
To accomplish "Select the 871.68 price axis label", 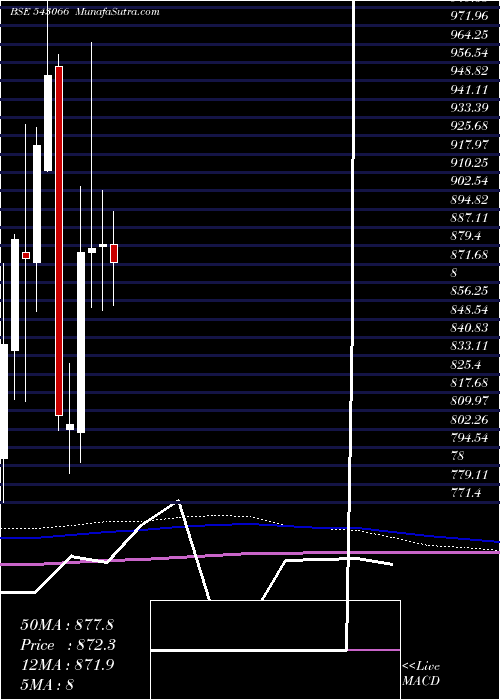I will click(469, 254).
